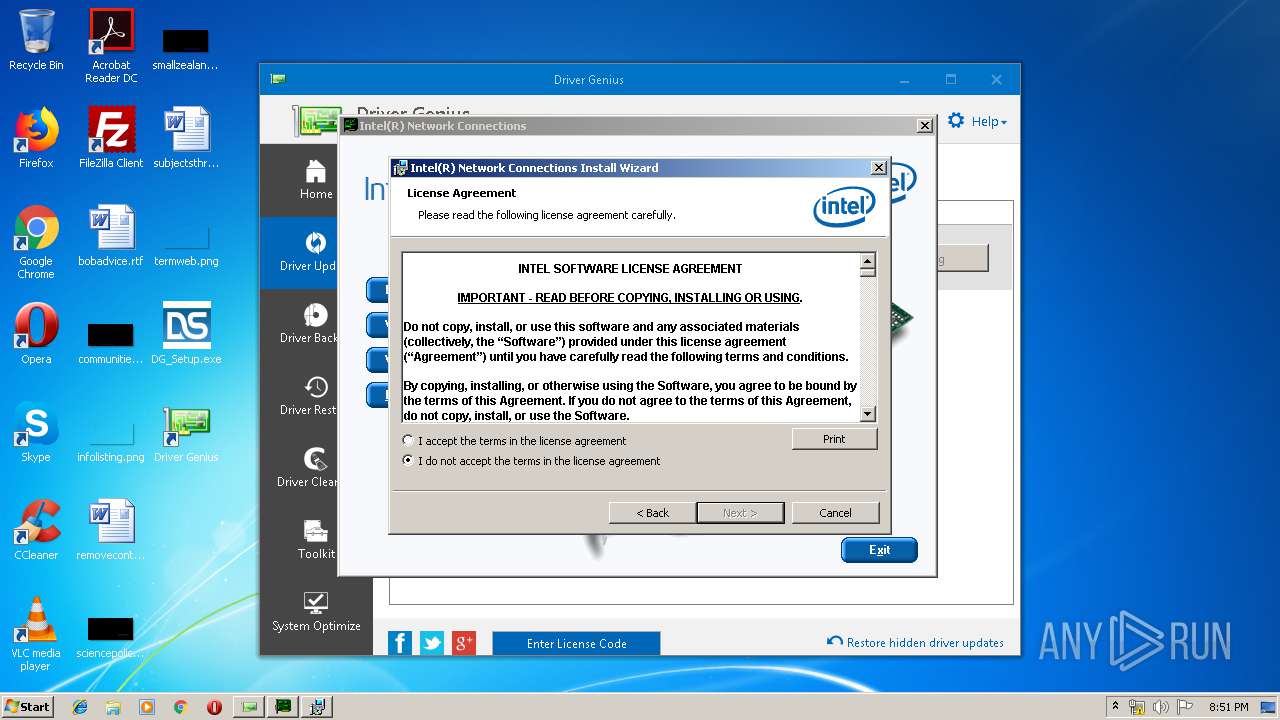
Task: Click the settings gear icon in Driver Genius
Action: (x=956, y=120)
